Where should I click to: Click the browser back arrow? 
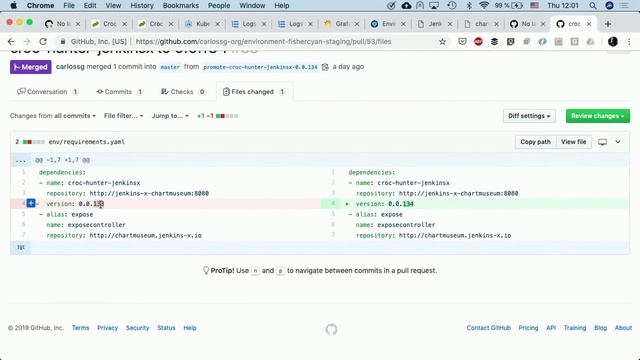pos(11,42)
